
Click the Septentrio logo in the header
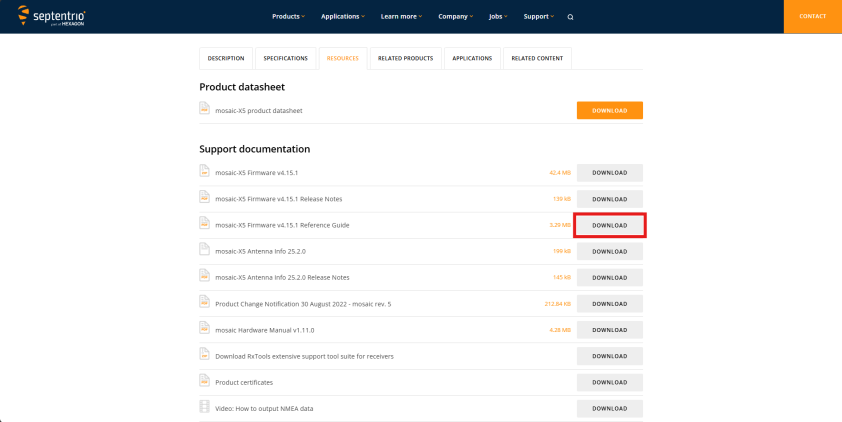(x=52, y=16)
